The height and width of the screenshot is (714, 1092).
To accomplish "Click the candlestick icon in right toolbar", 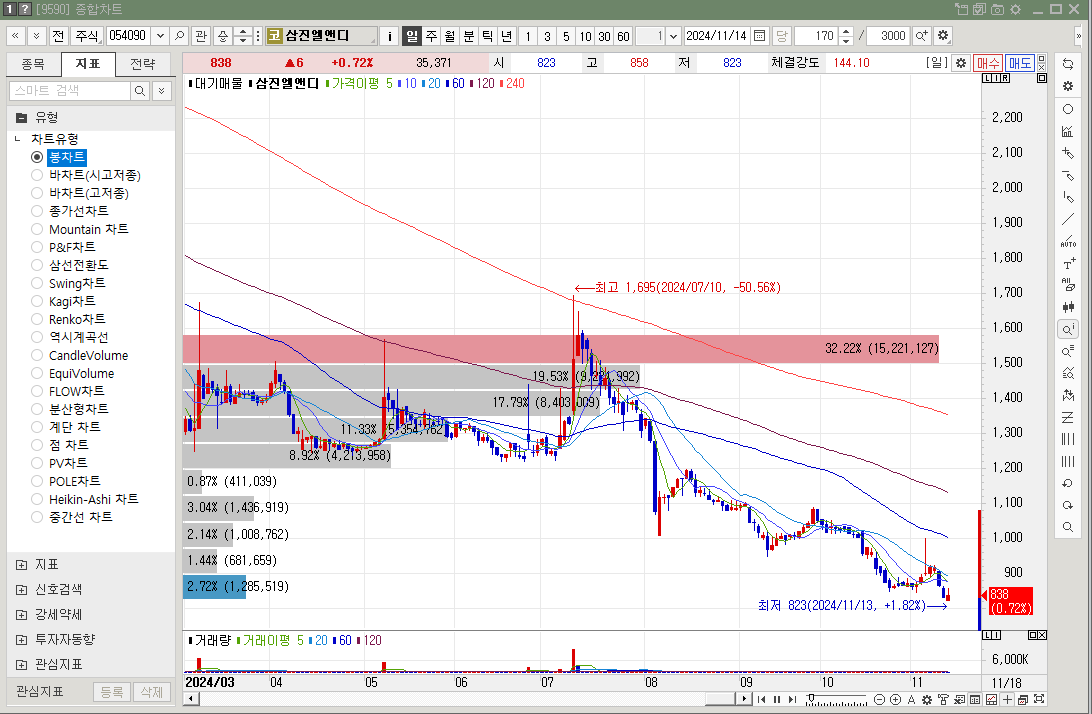I will pyautogui.click(x=1068, y=307).
